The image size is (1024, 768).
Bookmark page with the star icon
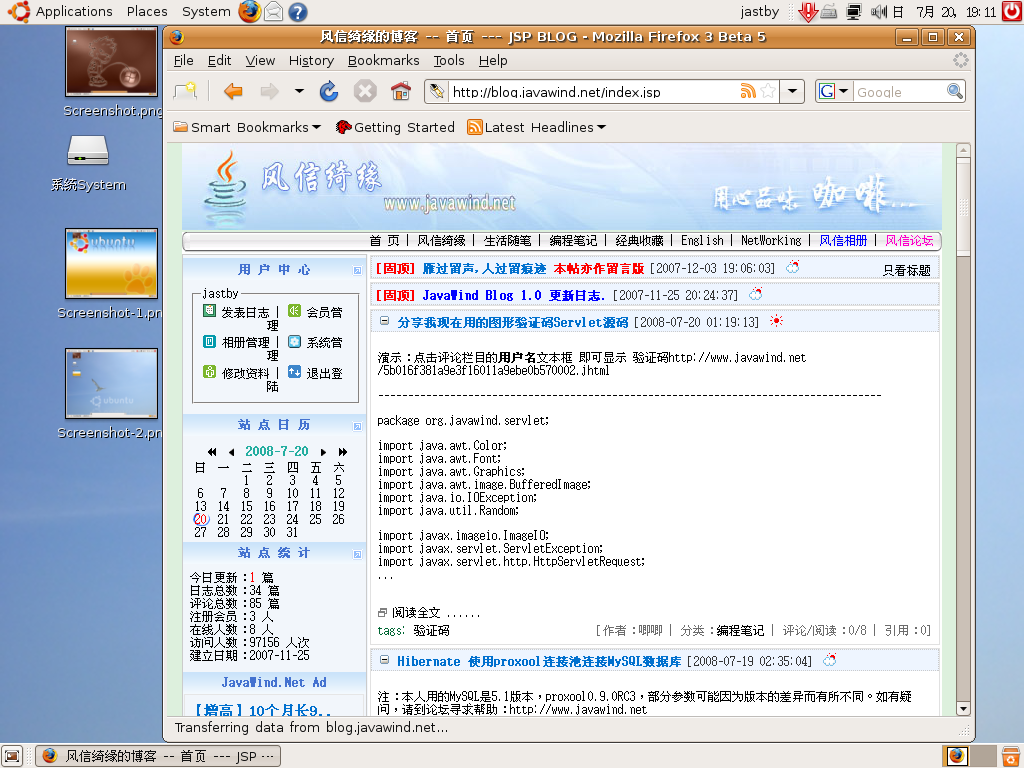coord(768,92)
